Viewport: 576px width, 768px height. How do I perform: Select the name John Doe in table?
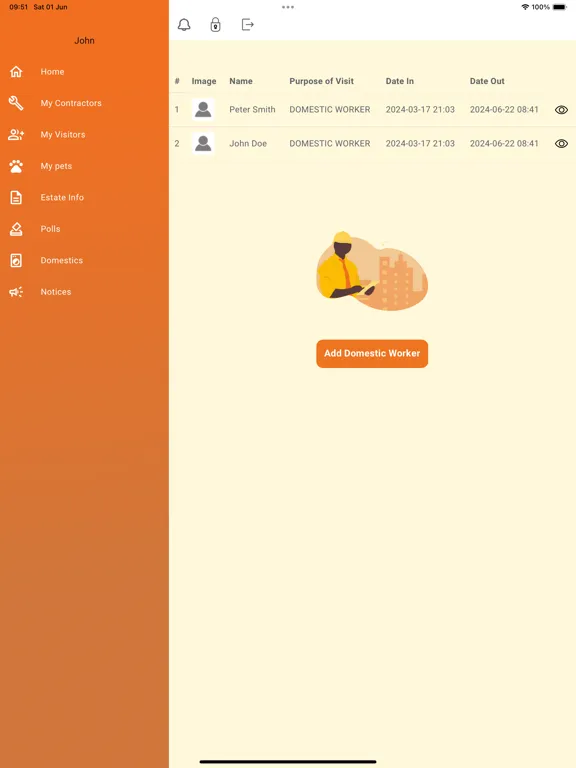(x=248, y=144)
